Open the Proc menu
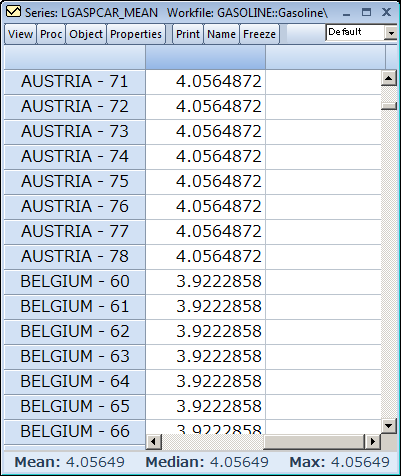401x476 pixels. click(x=51, y=34)
